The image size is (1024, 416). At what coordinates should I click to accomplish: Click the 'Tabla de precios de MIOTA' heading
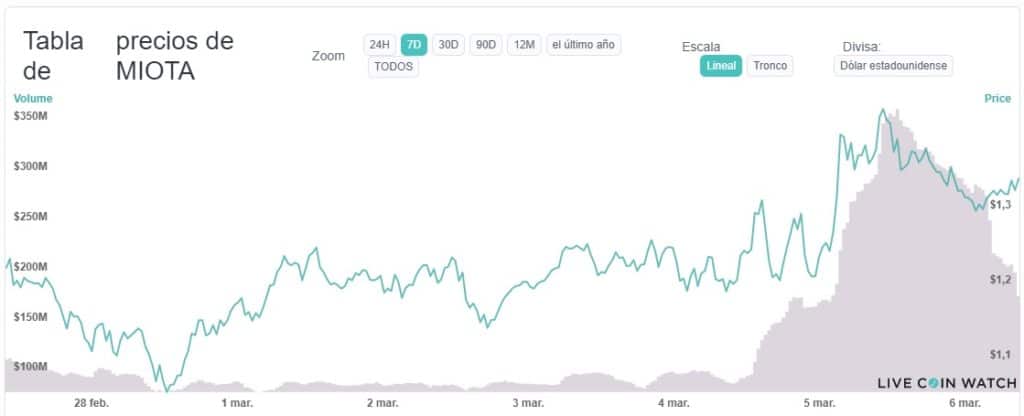click(128, 57)
